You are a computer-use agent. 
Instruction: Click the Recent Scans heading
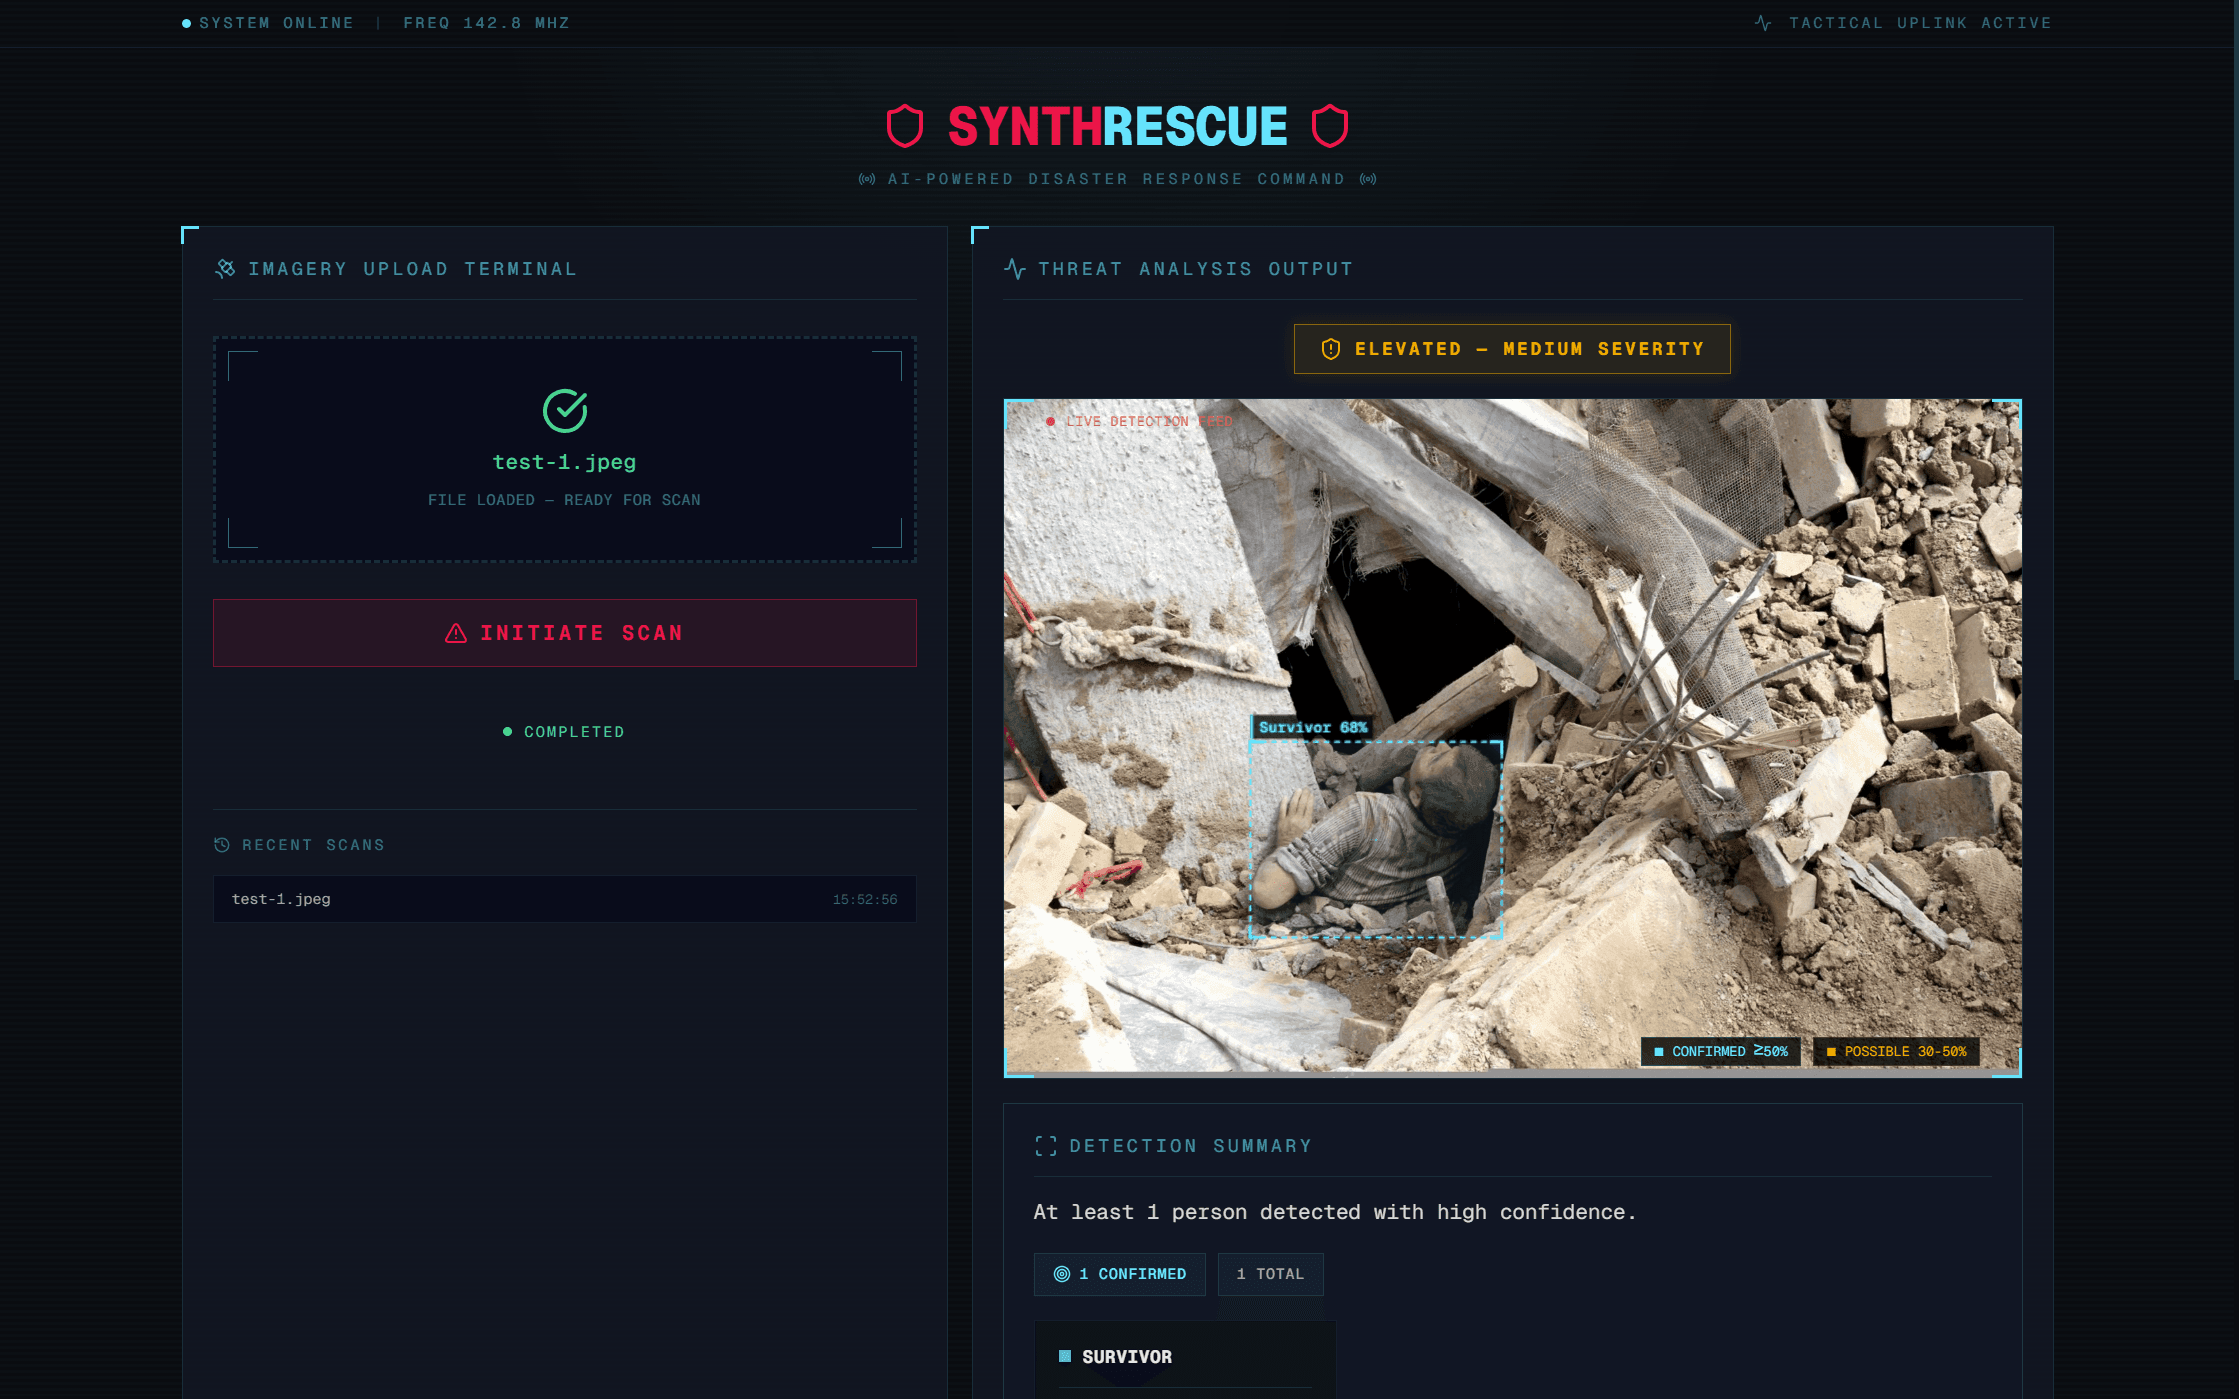tap(313, 845)
